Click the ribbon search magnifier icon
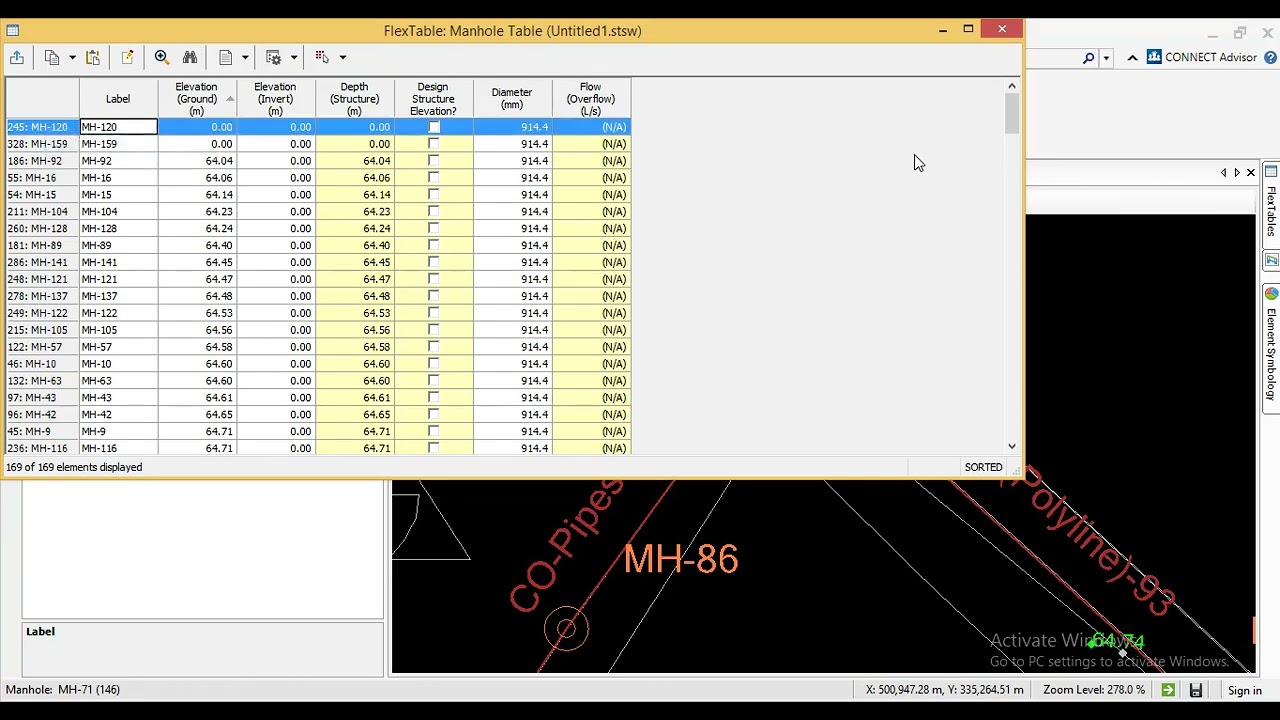This screenshot has width=1280, height=720. point(1089,58)
